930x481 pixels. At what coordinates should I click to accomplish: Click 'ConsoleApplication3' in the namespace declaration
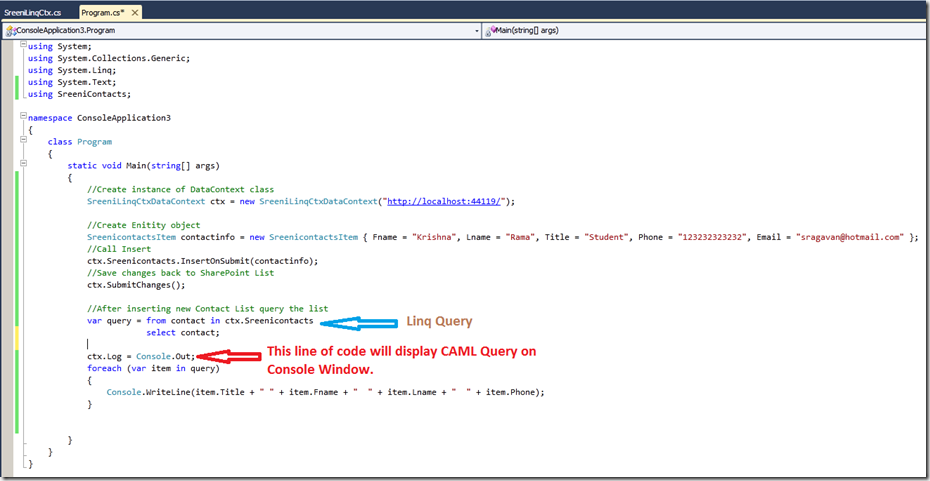(124, 118)
